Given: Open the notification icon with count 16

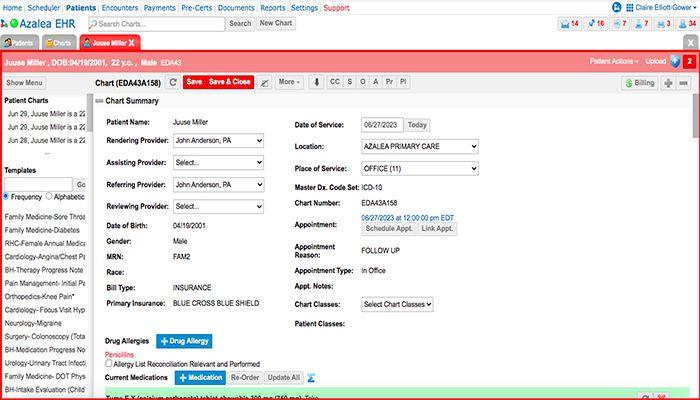Looking at the screenshot, I should [596, 24].
